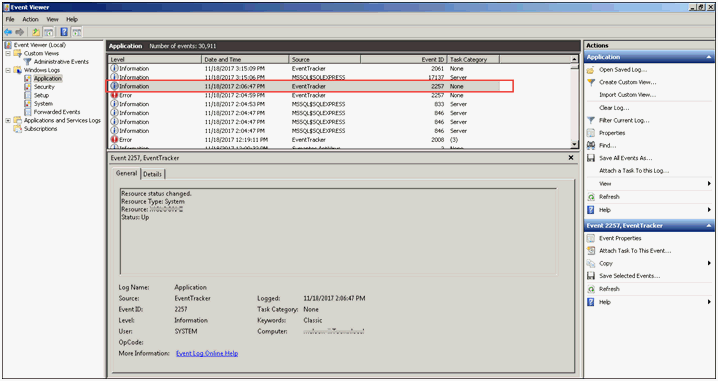Viewport: 718px width, 381px height.
Task: Expand Applications and Services Logs node
Action: (x=8, y=120)
